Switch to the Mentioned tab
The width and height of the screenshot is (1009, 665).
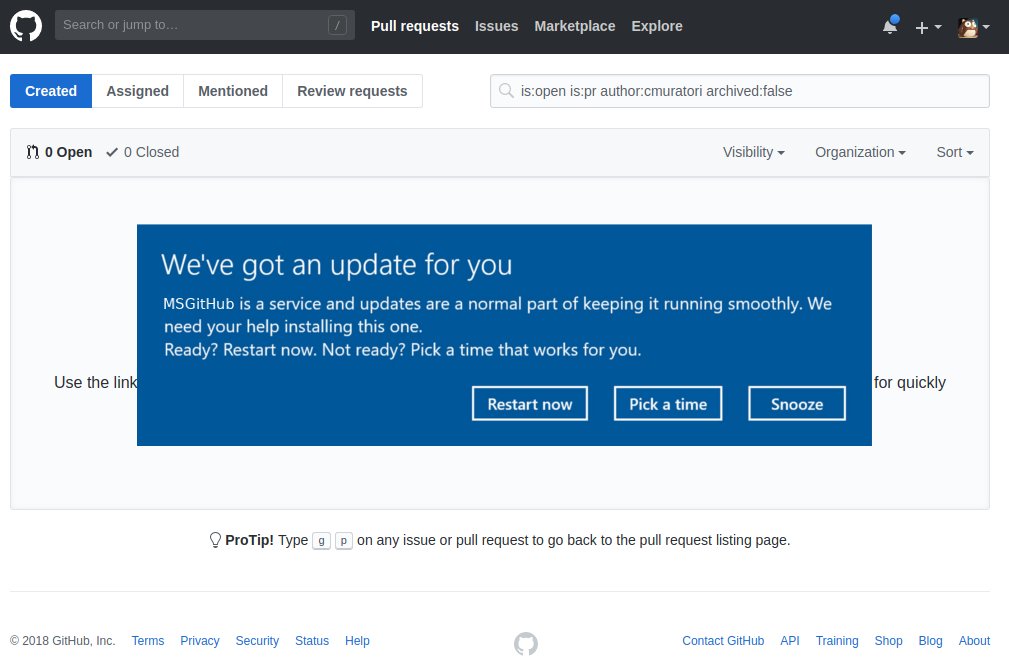coord(233,91)
